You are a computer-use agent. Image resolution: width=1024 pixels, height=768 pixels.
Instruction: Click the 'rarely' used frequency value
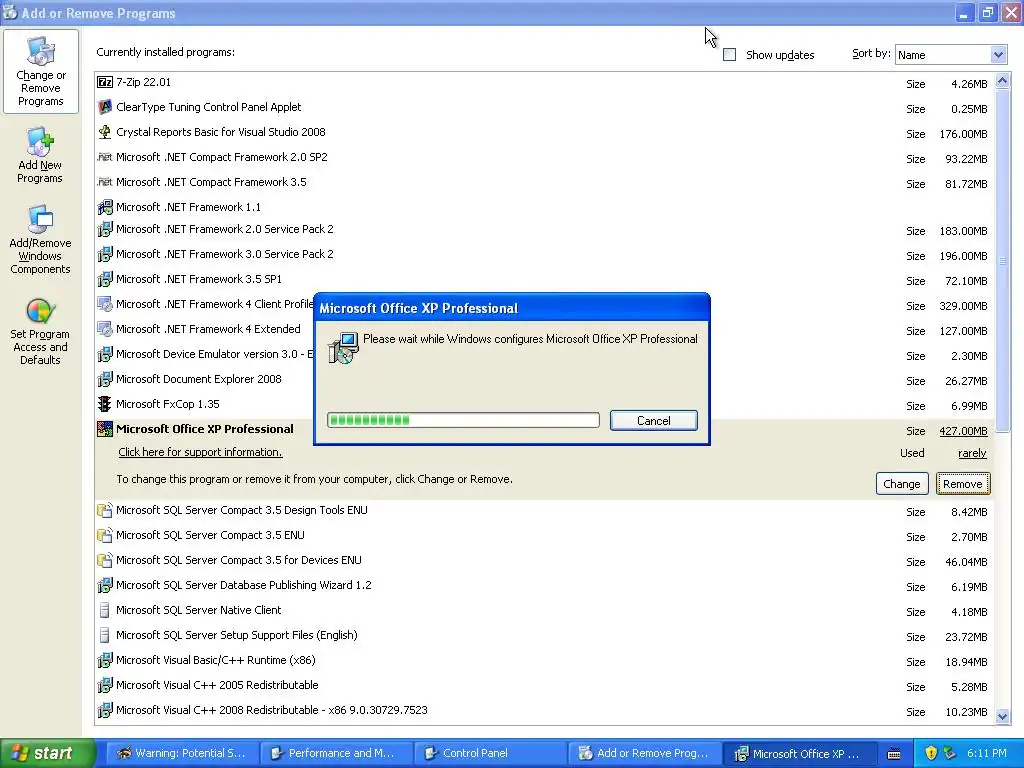972,453
